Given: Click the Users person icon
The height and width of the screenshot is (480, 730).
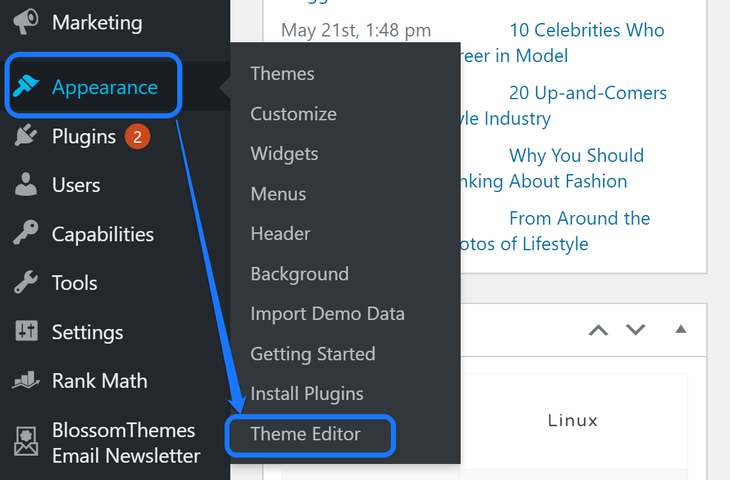Looking at the screenshot, I should pos(26,184).
